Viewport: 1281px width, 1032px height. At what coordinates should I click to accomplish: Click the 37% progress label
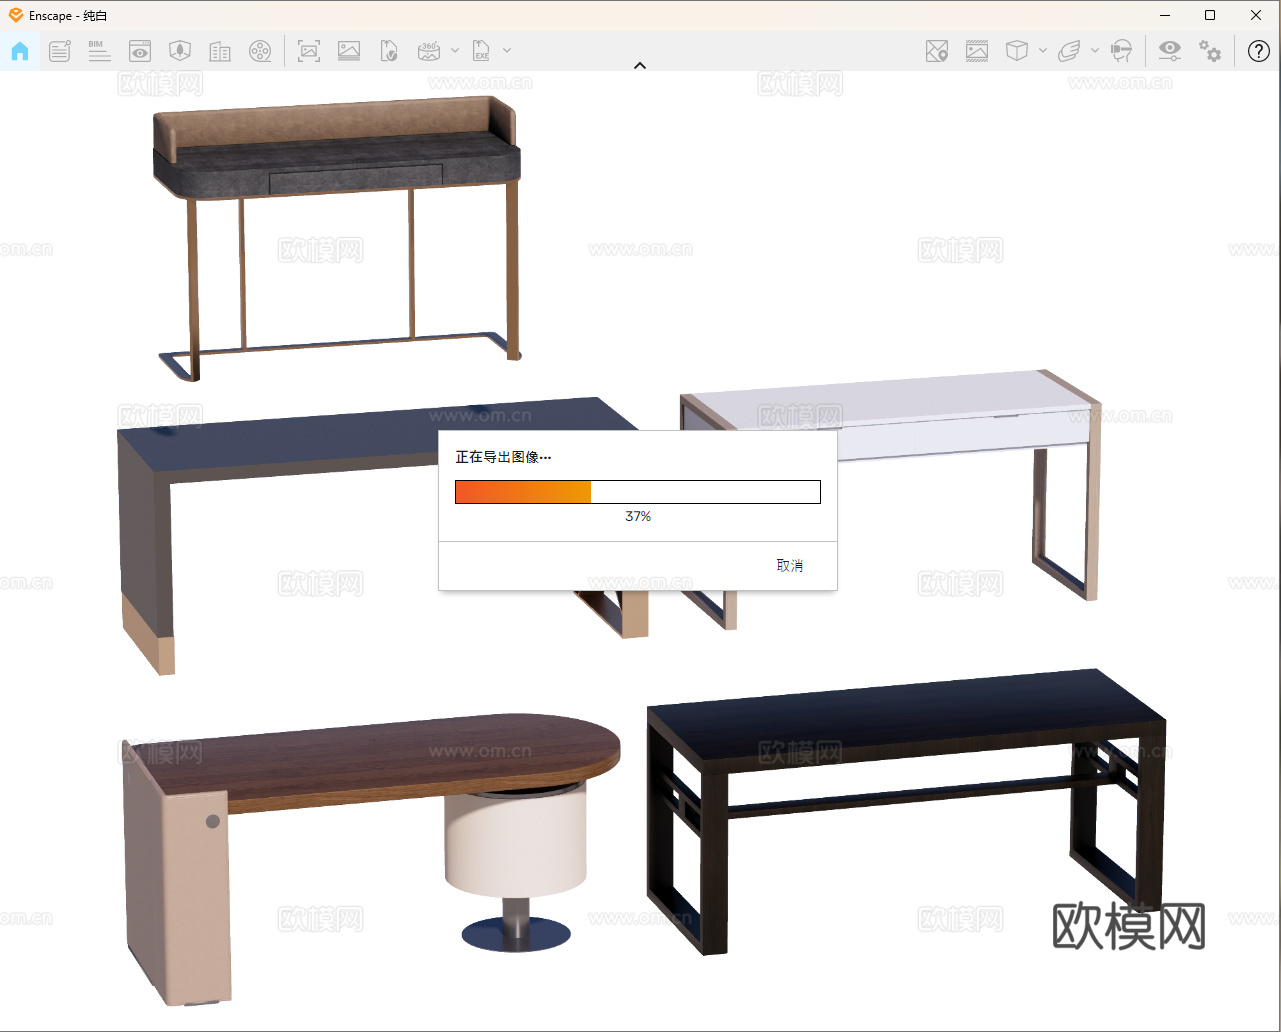638,516
